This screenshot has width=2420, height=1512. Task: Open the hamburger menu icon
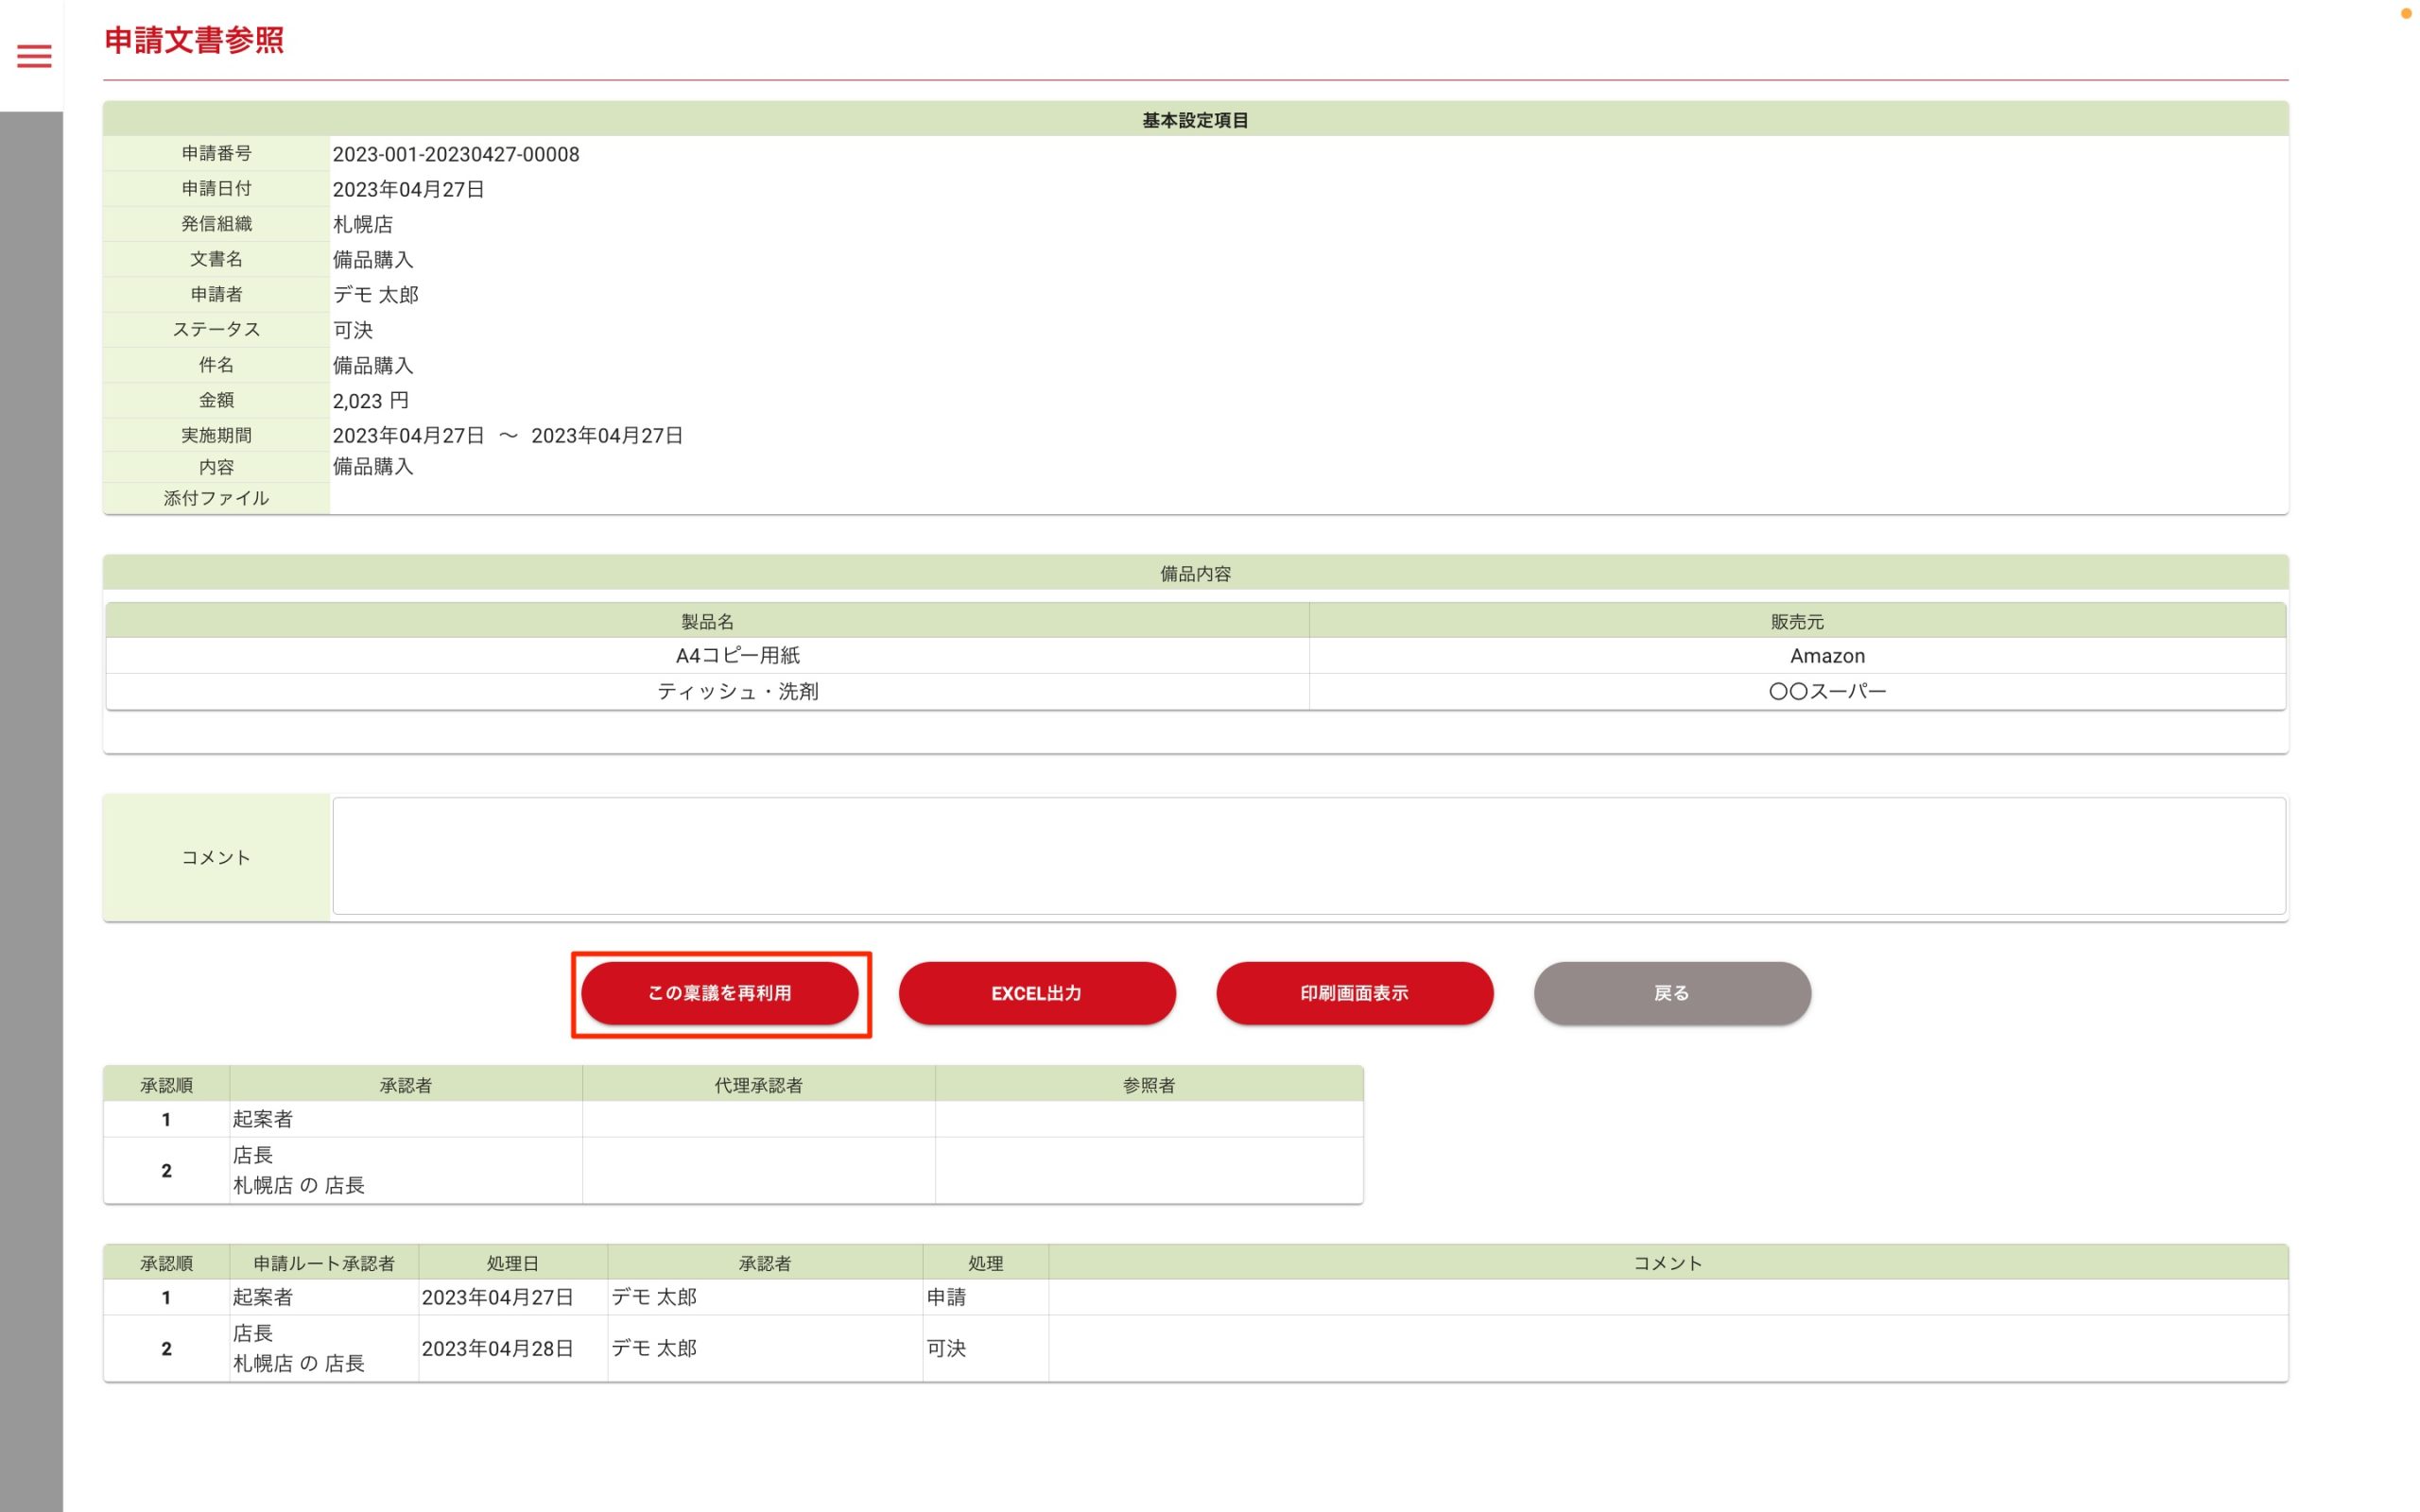pos(34,56)
